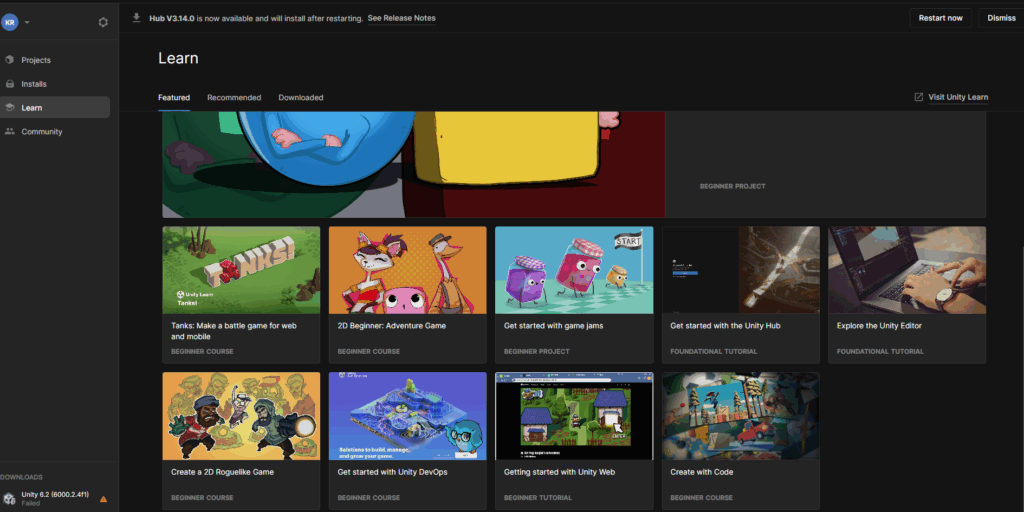Switch to the Downloaded tab

(x=300, y=98)
